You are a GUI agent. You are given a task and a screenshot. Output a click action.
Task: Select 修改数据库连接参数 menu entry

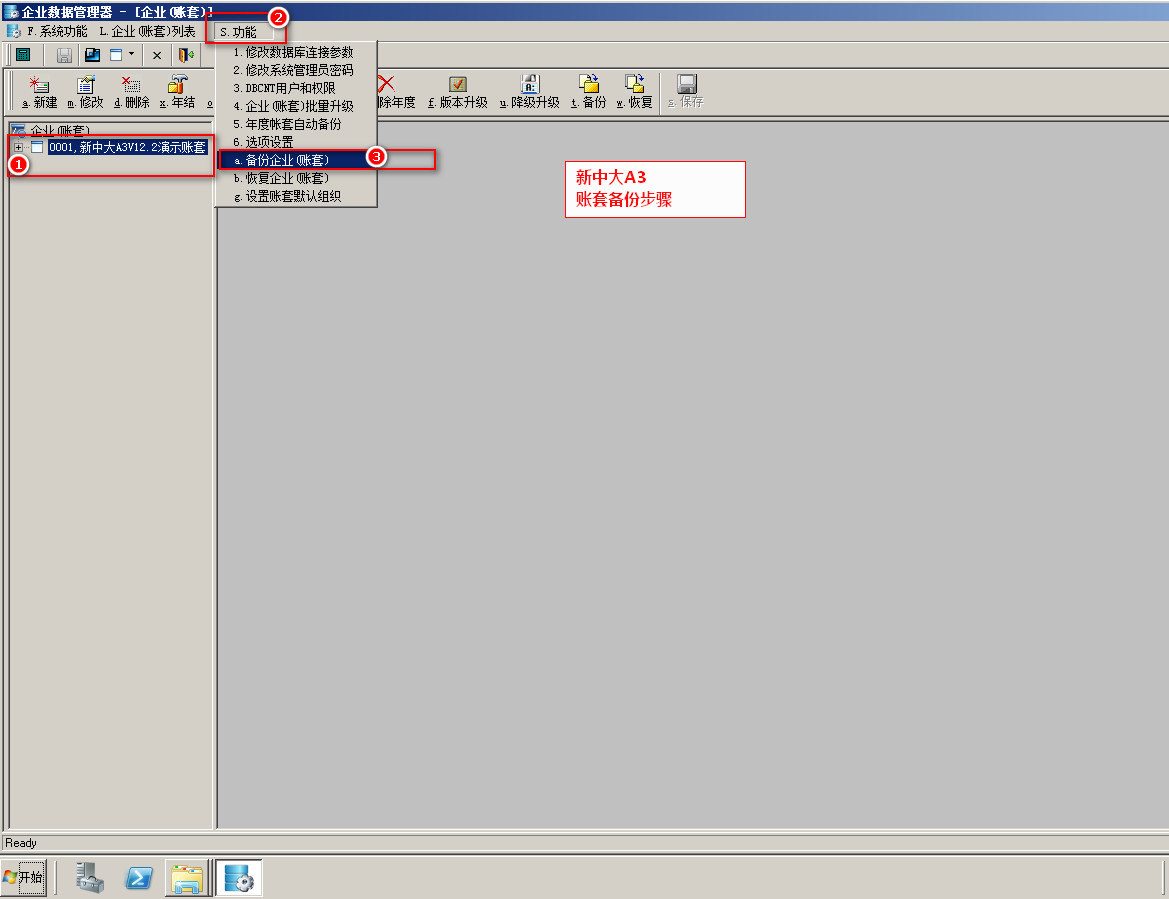293,52
